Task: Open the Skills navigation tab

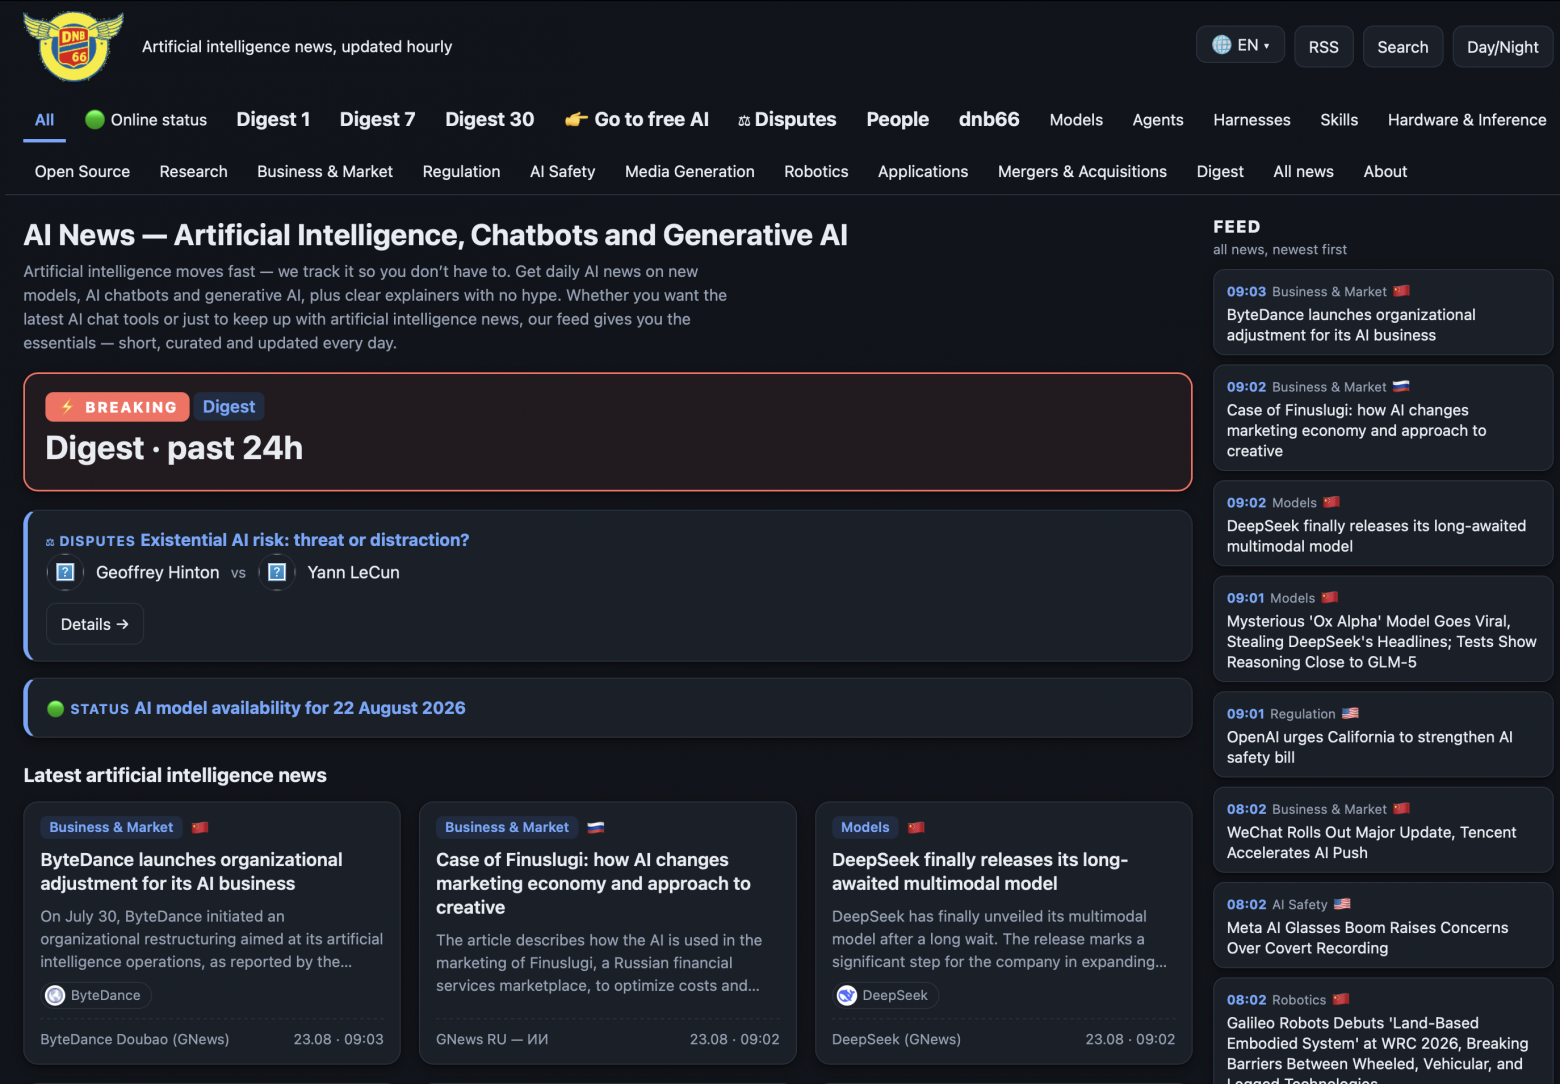Action: pyautogui.click(x=1339, y=120)
